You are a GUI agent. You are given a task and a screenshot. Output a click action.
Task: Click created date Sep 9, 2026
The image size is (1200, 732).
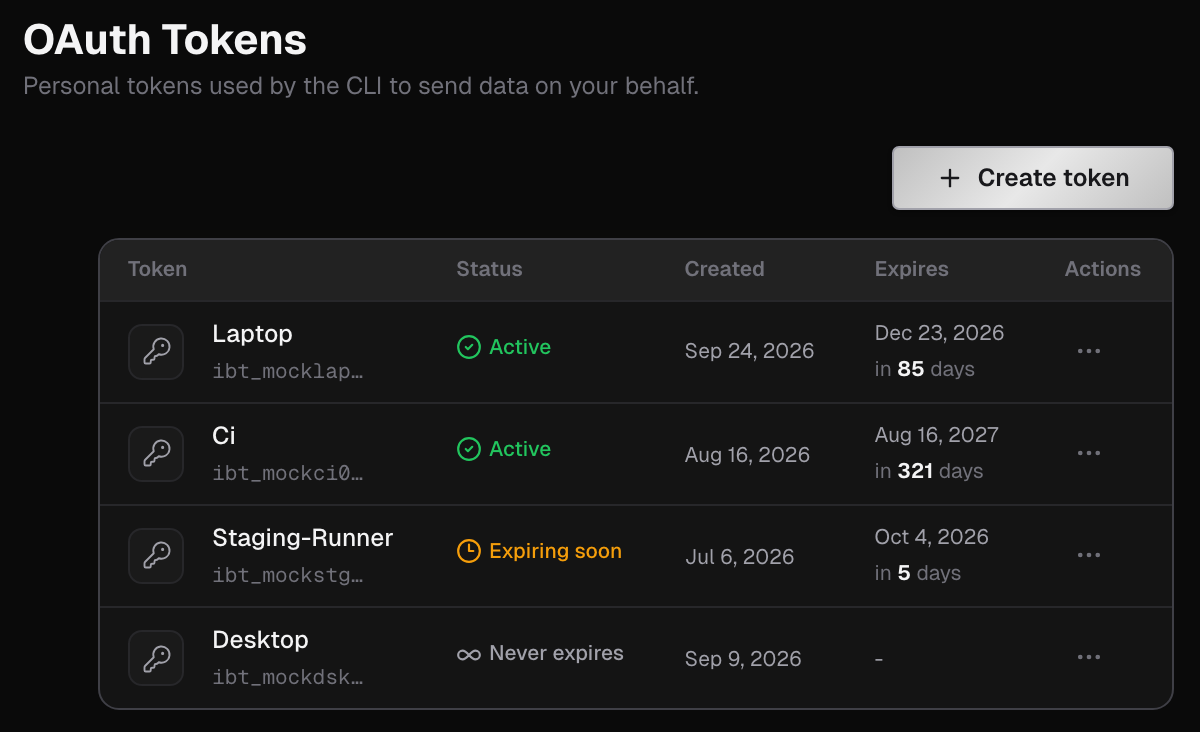point(743,659)
